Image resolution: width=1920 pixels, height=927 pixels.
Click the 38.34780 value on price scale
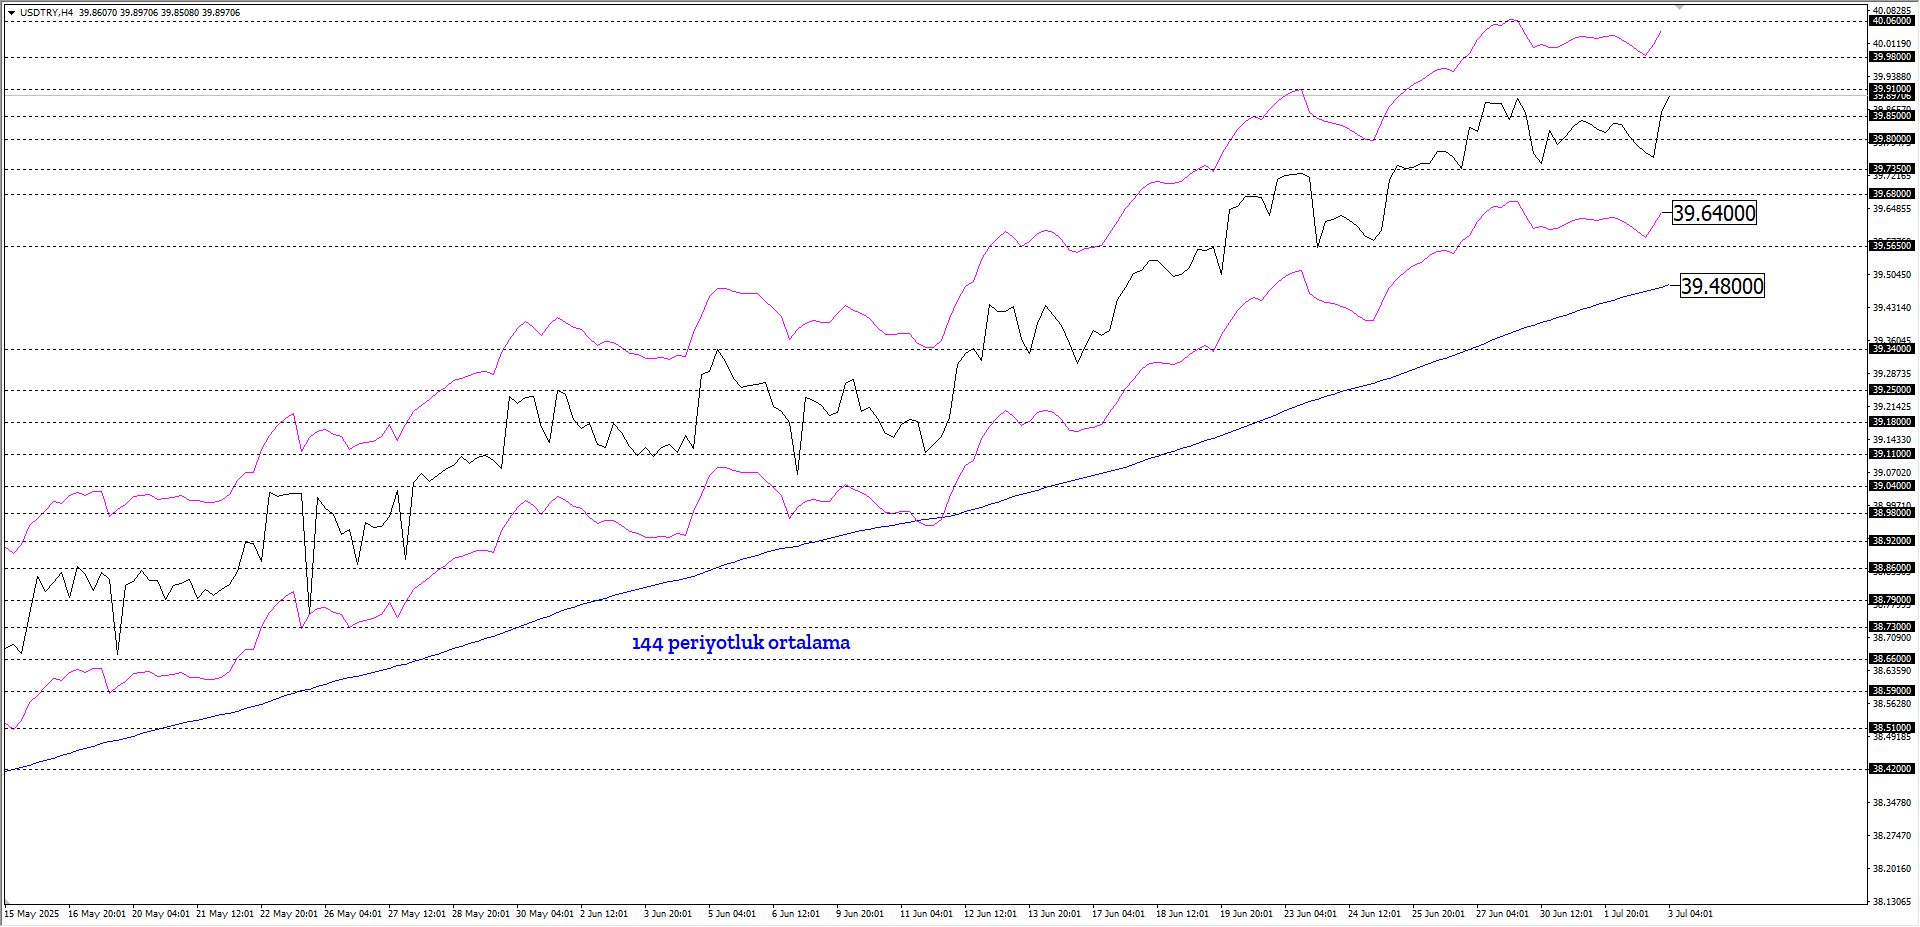(1892, 803)
